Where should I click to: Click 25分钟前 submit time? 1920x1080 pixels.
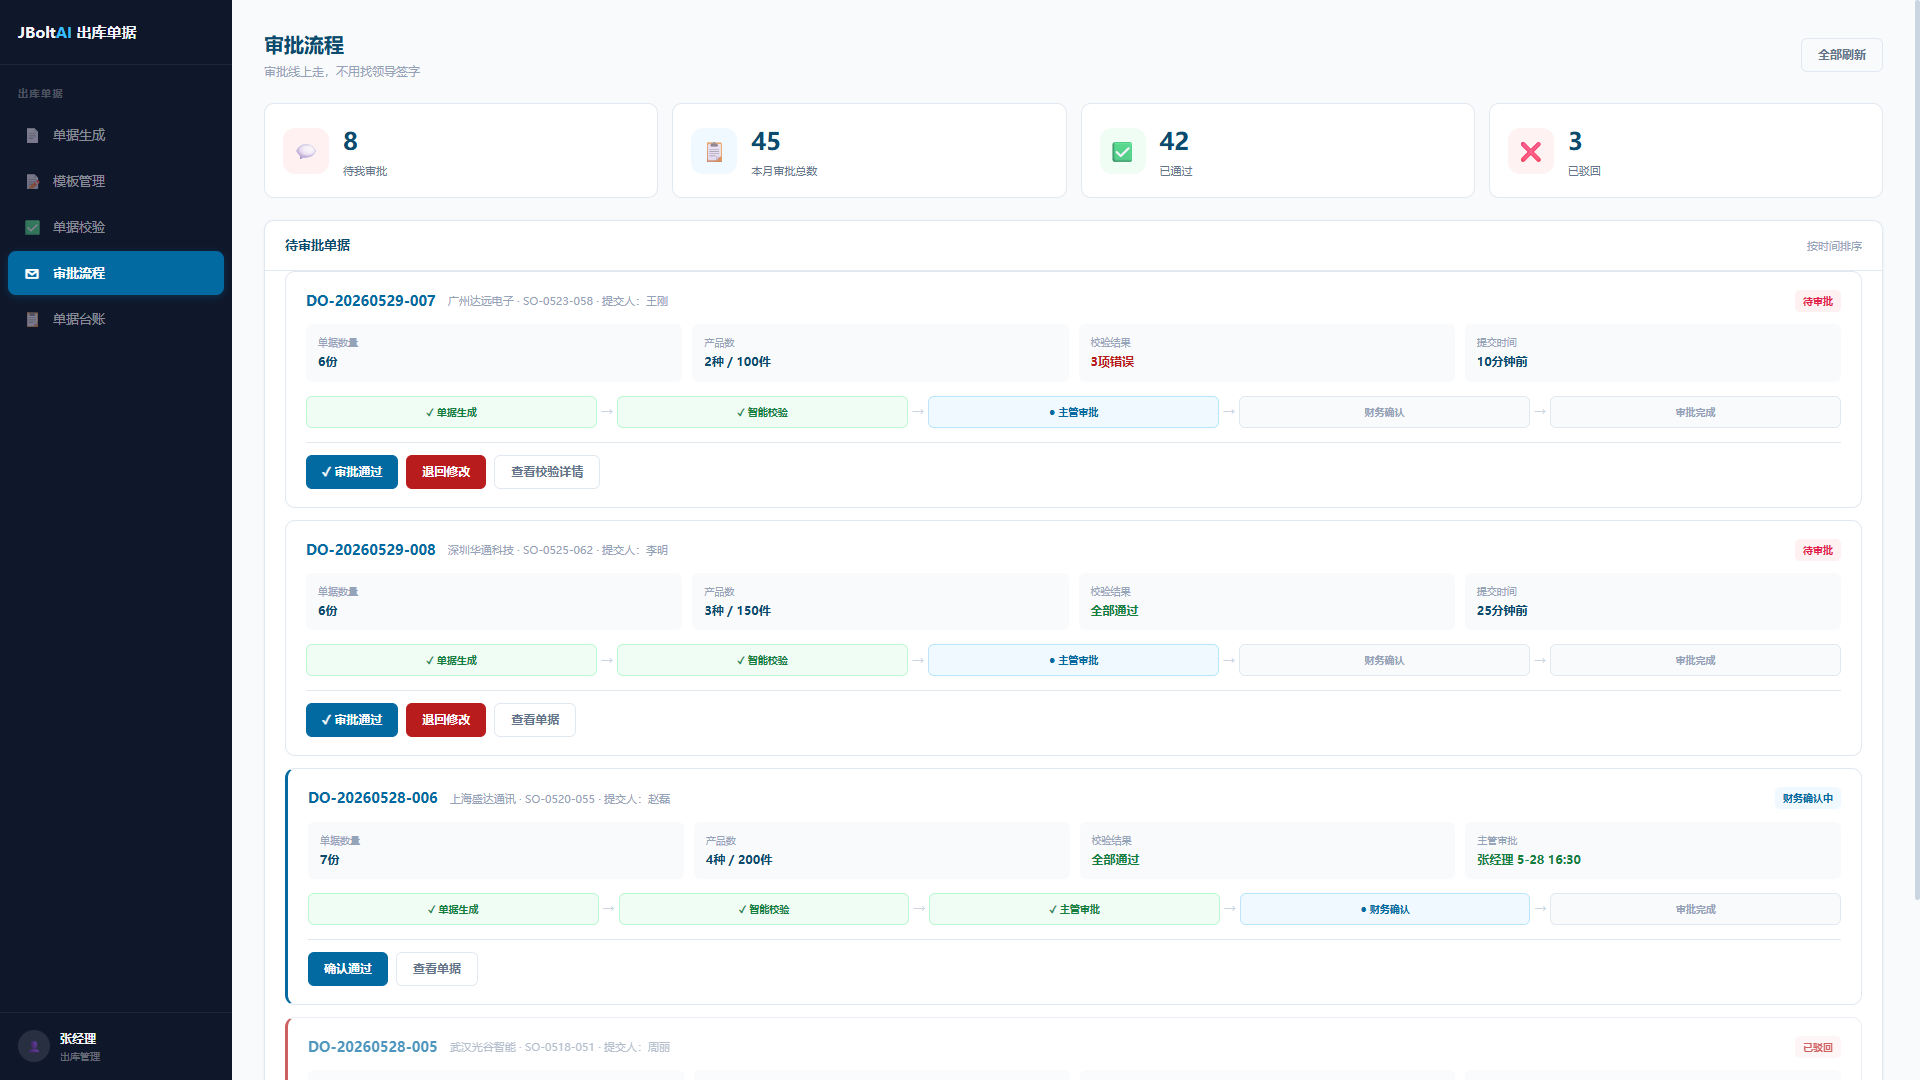tap(1502, 611)
